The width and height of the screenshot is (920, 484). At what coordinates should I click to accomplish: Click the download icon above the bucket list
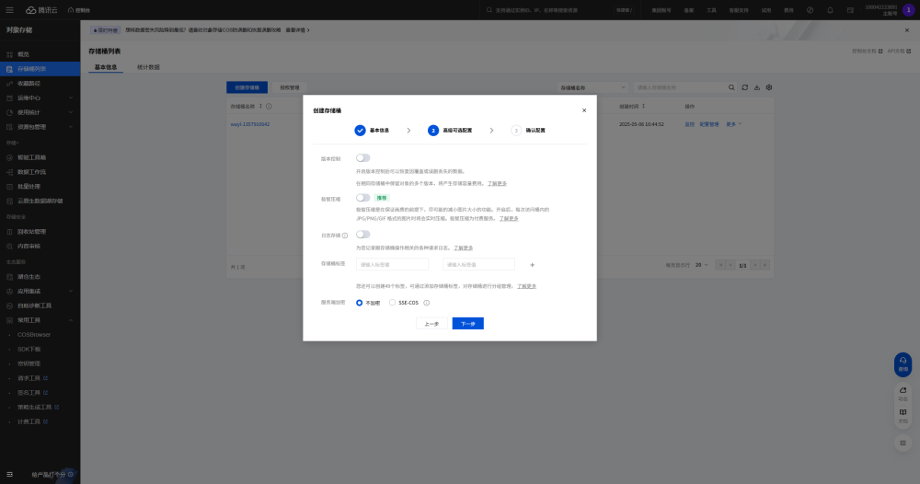pyautogui.click(x=757, y=88)
